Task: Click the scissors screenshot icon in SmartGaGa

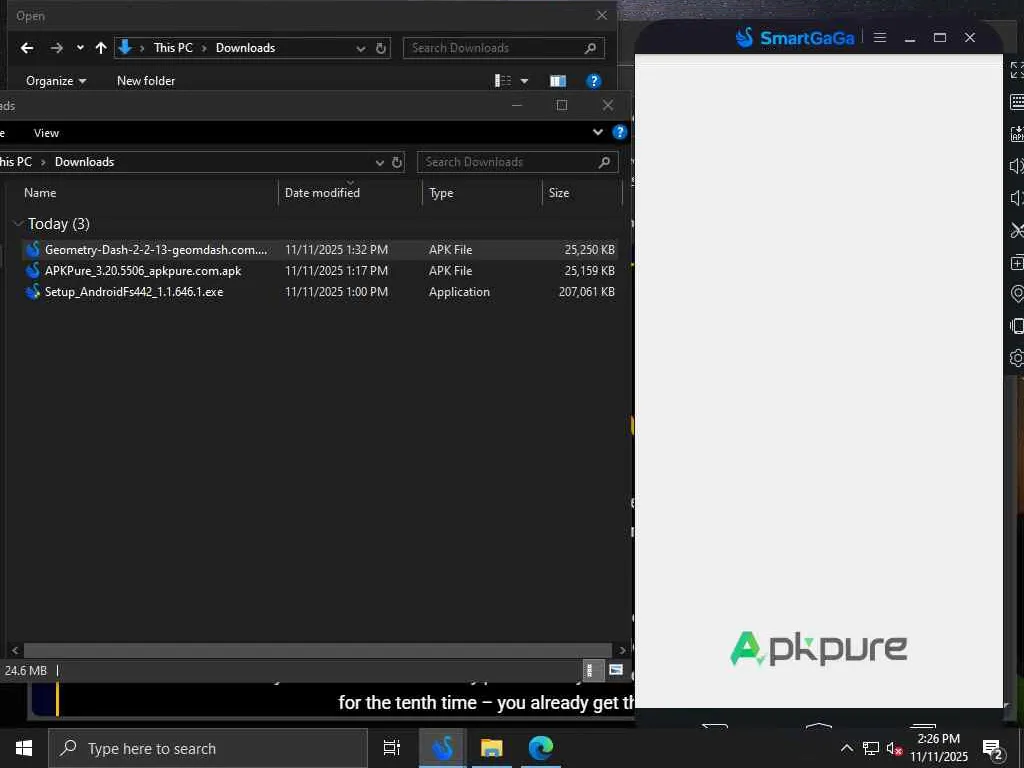Action: 1016,230
